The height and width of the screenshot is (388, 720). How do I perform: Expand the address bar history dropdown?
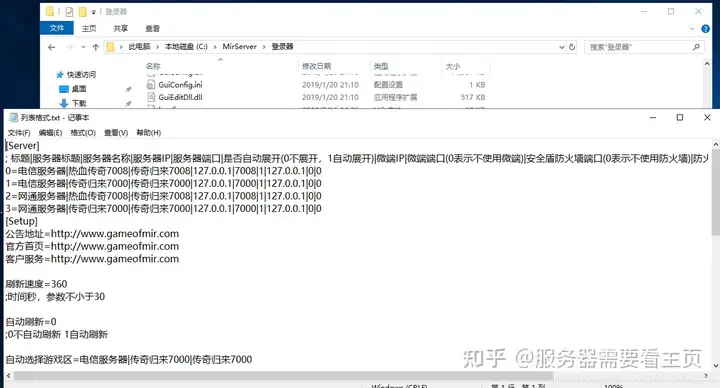tap(562, 47)
